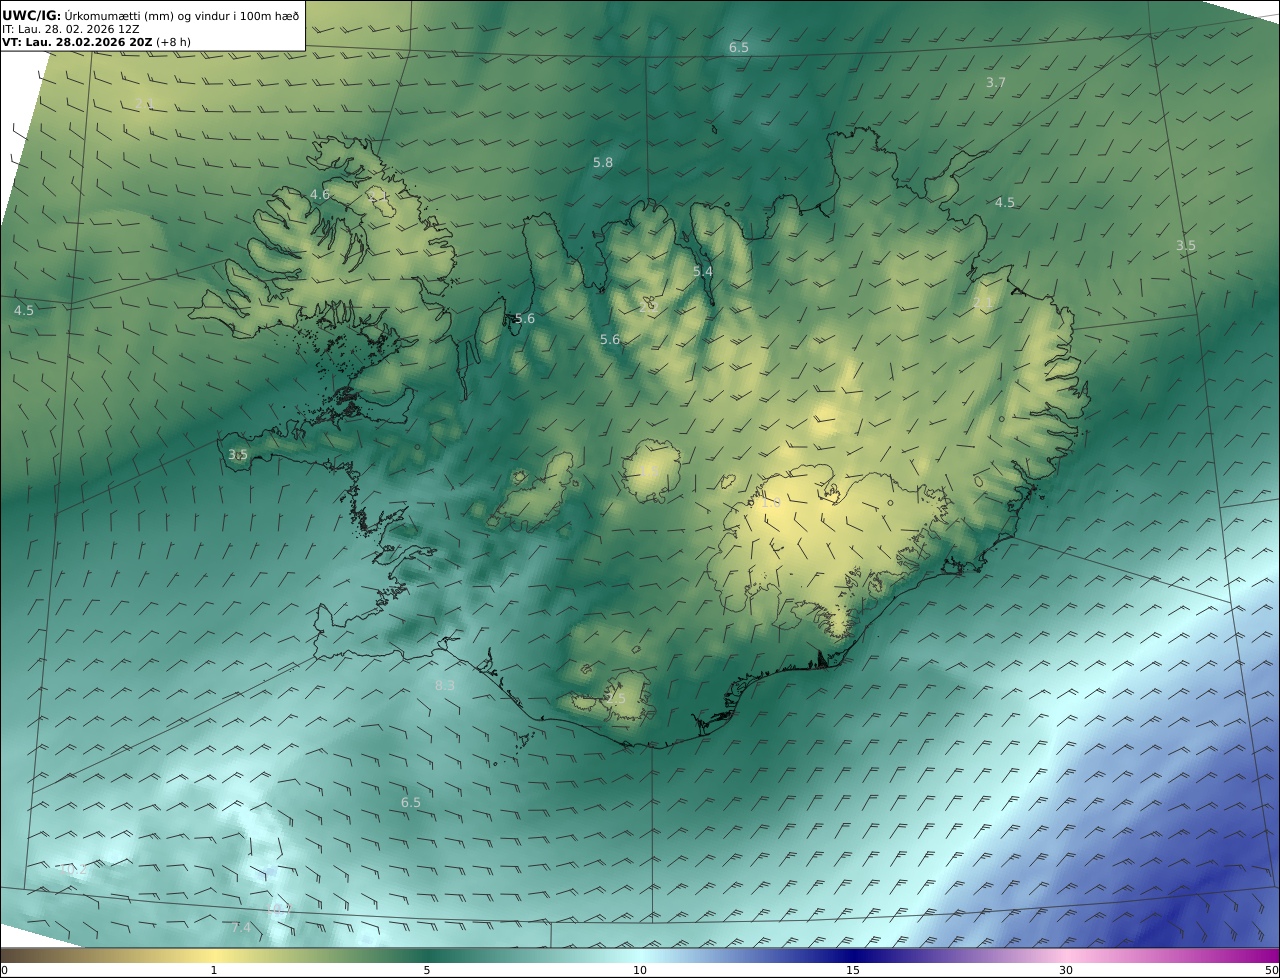Select the initial time line "IT: Lau. 28. 02. 2026 12Z"
The height and width of the screenshot is (978, 1280).
(x=70, y=29)
